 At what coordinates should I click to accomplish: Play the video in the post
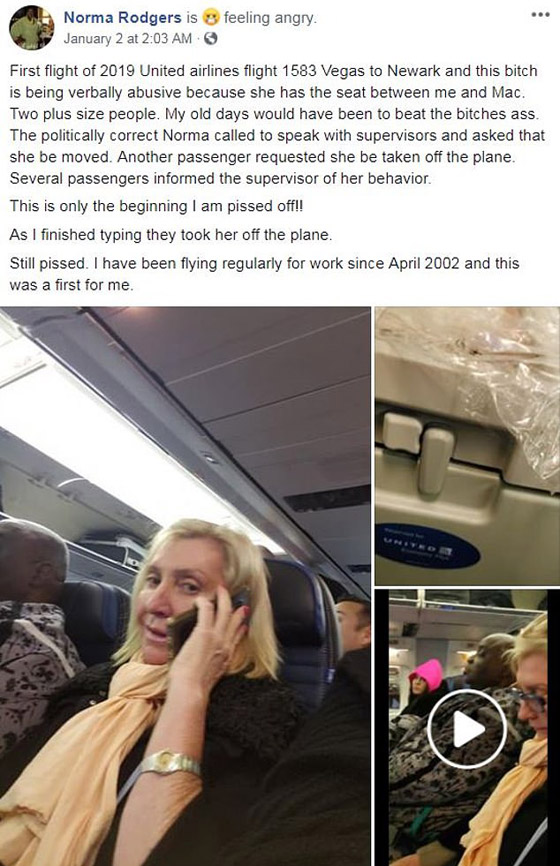(467, 728)
